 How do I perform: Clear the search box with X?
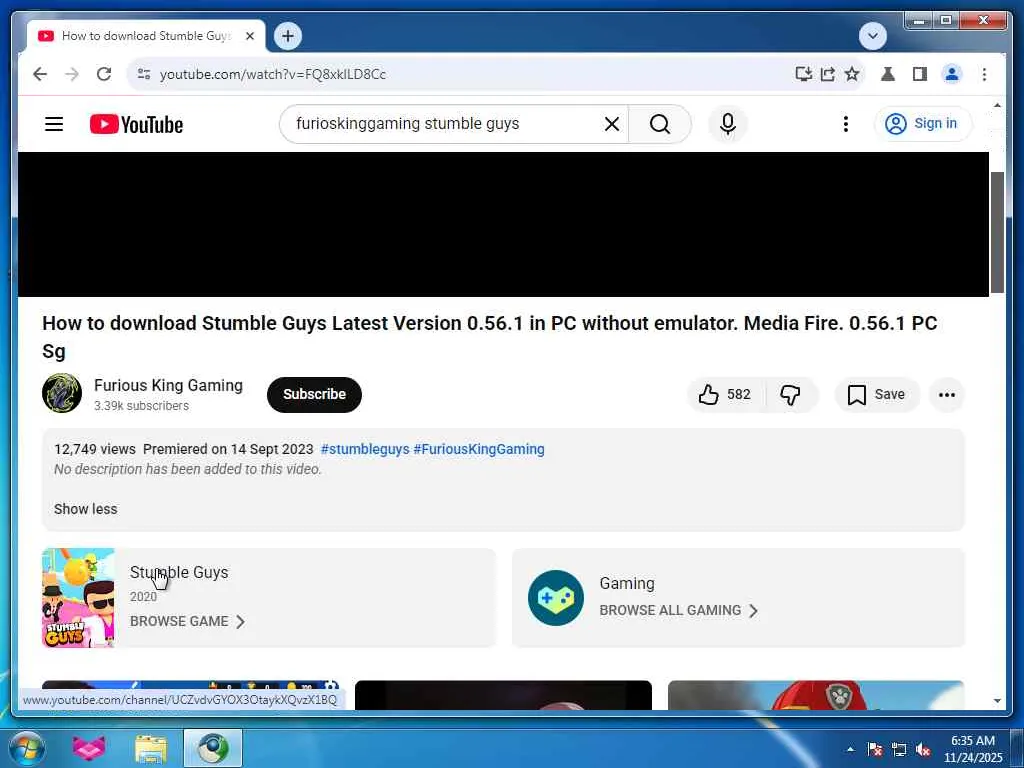(612, 124)
